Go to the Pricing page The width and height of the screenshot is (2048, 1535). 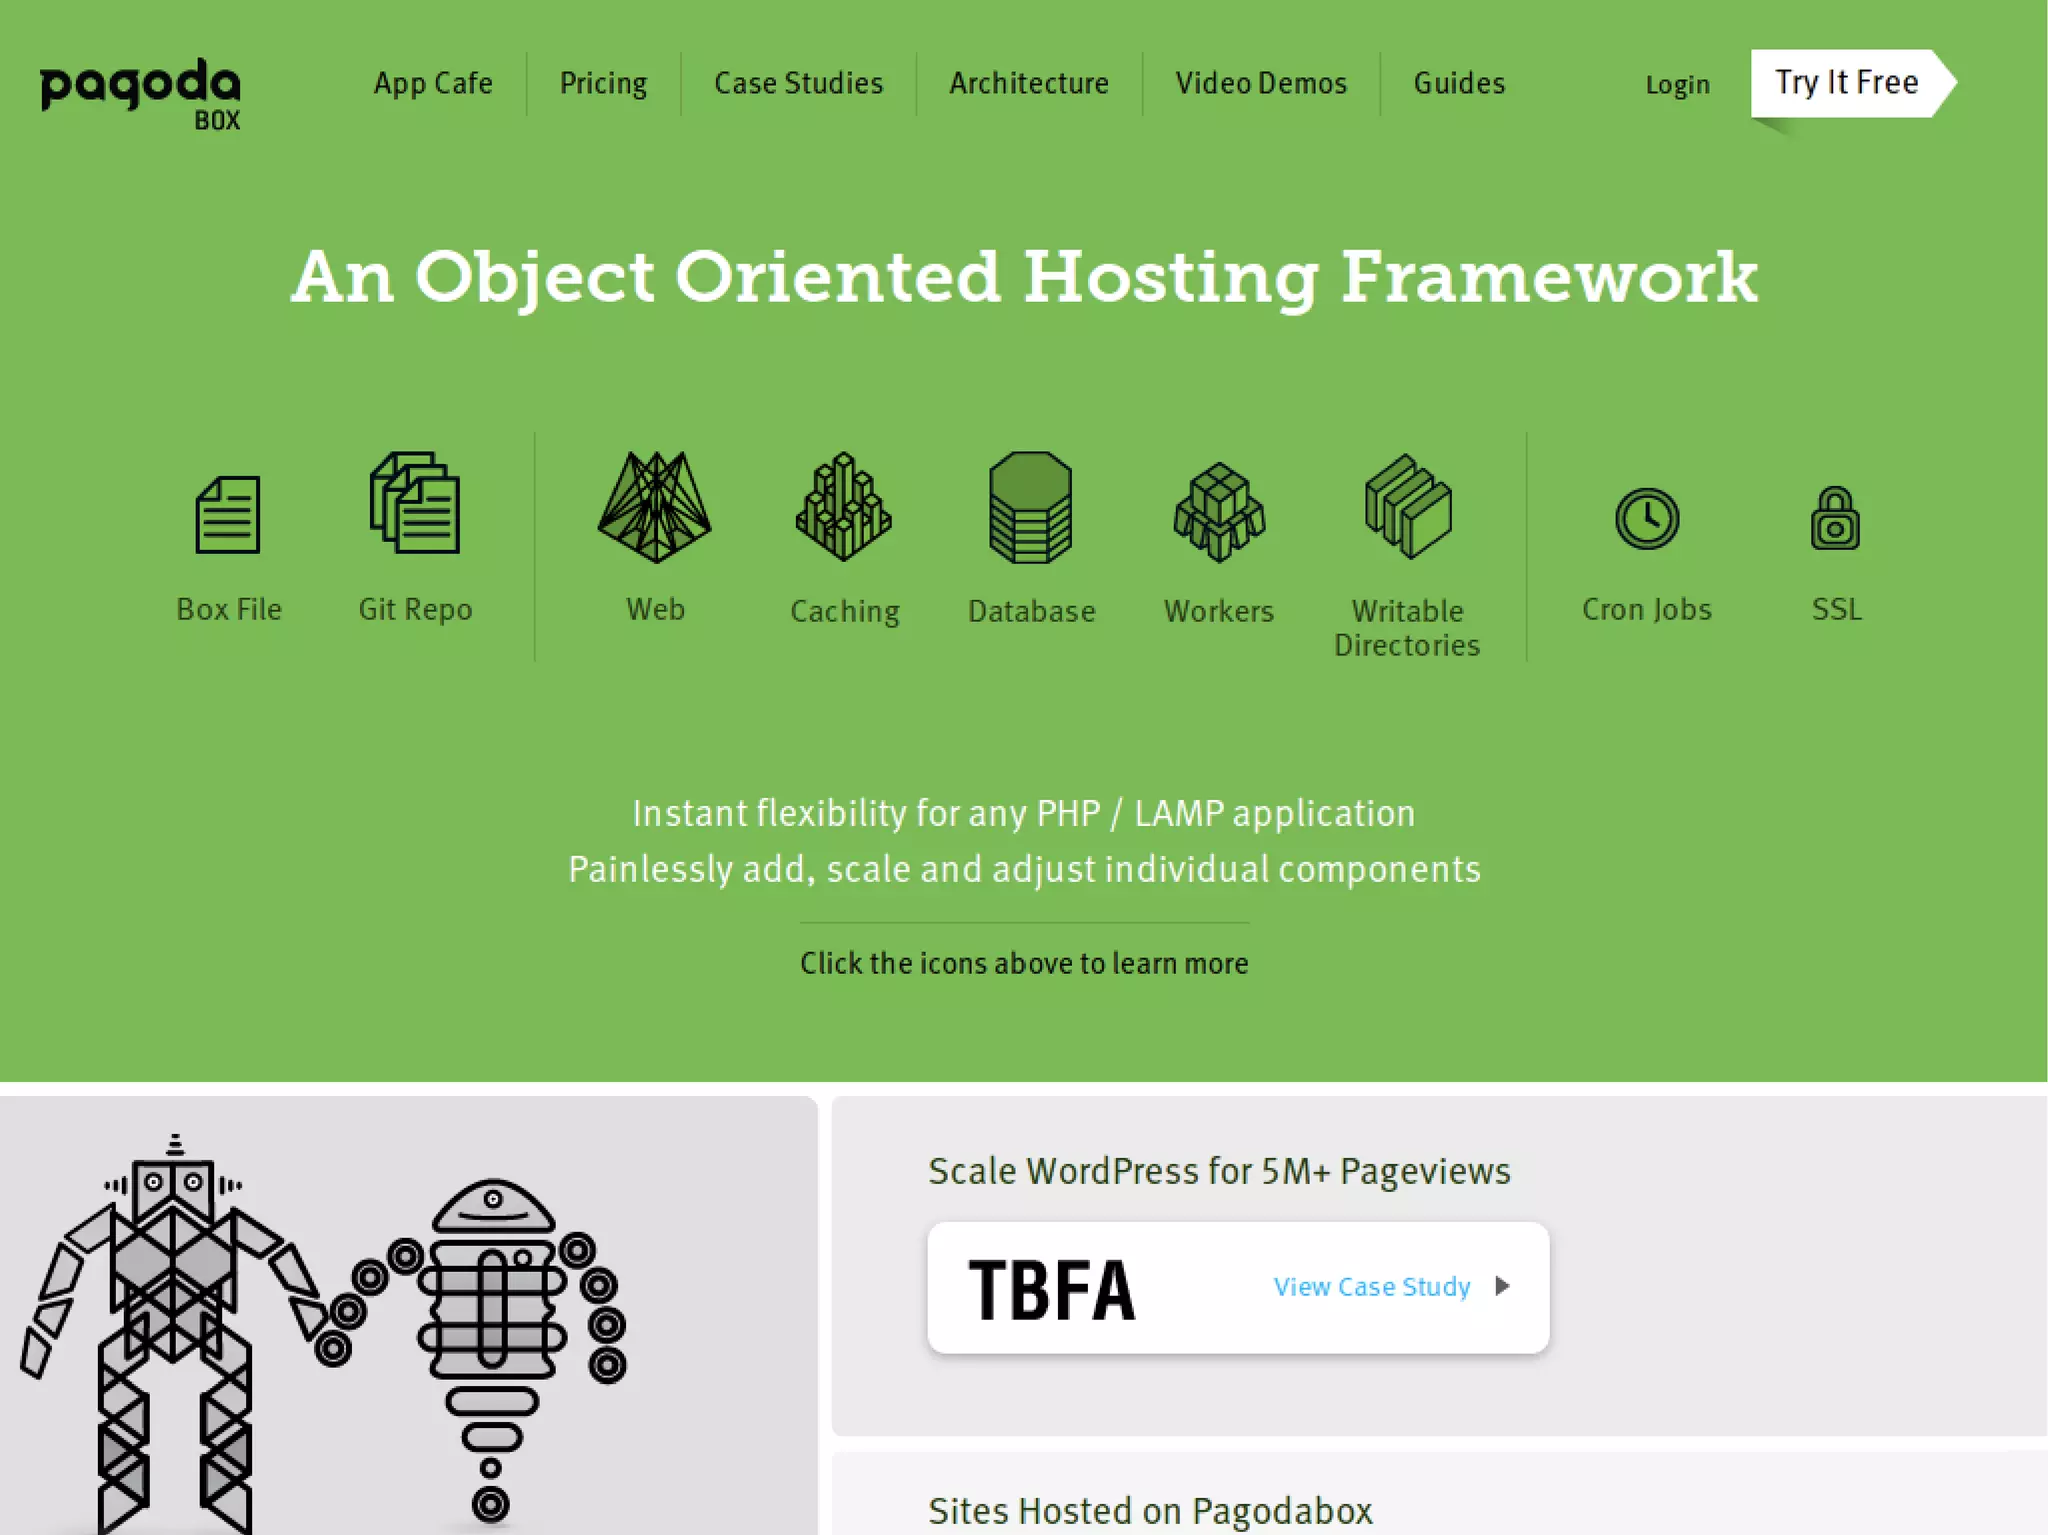pyautogui.click(x=603, y=83)
